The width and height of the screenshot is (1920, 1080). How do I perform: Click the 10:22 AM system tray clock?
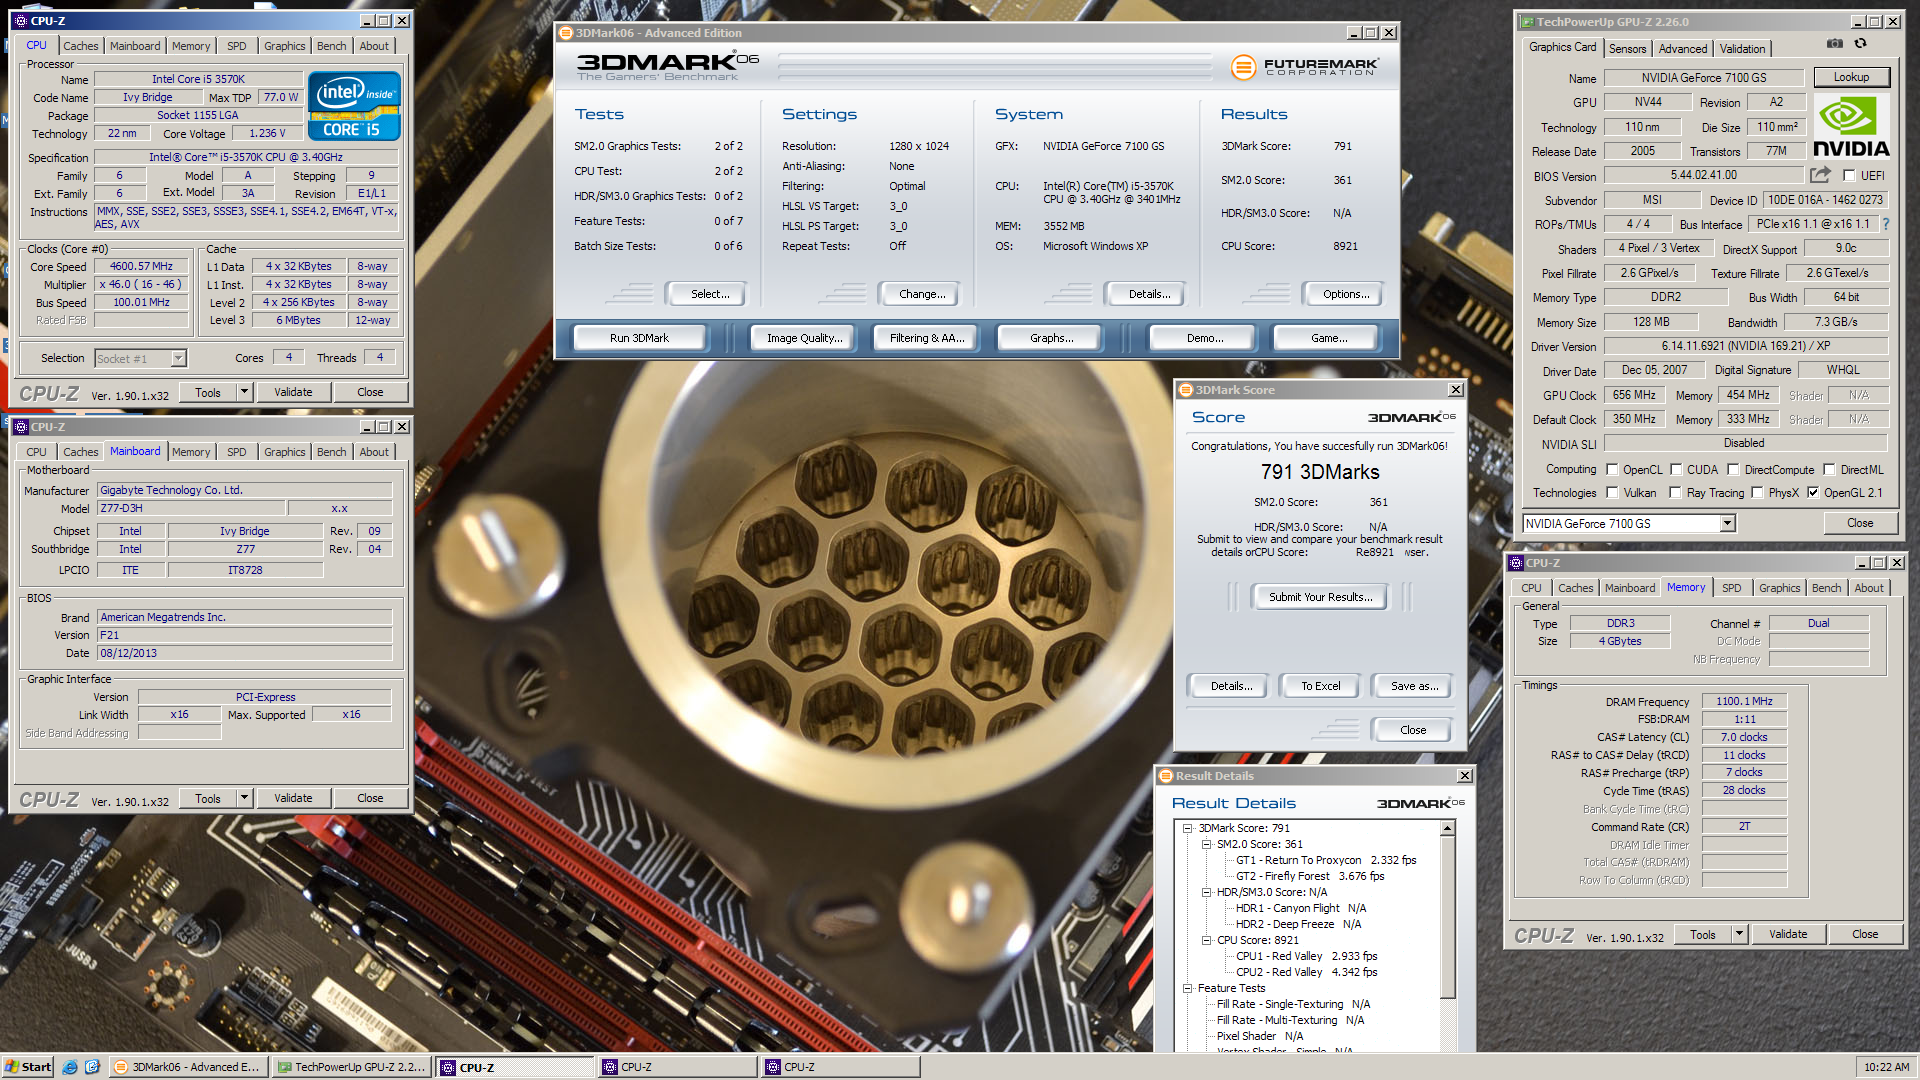[1887, 1067]
